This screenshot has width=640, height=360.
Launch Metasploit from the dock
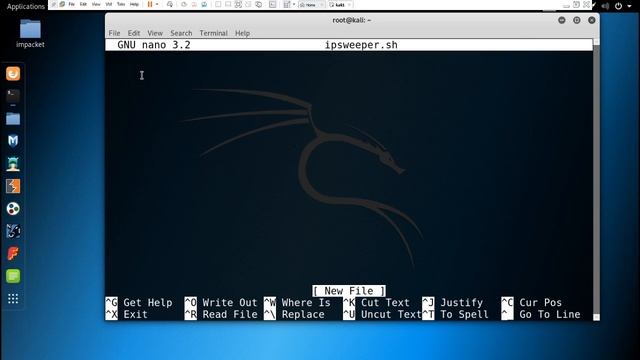(13, 141)
